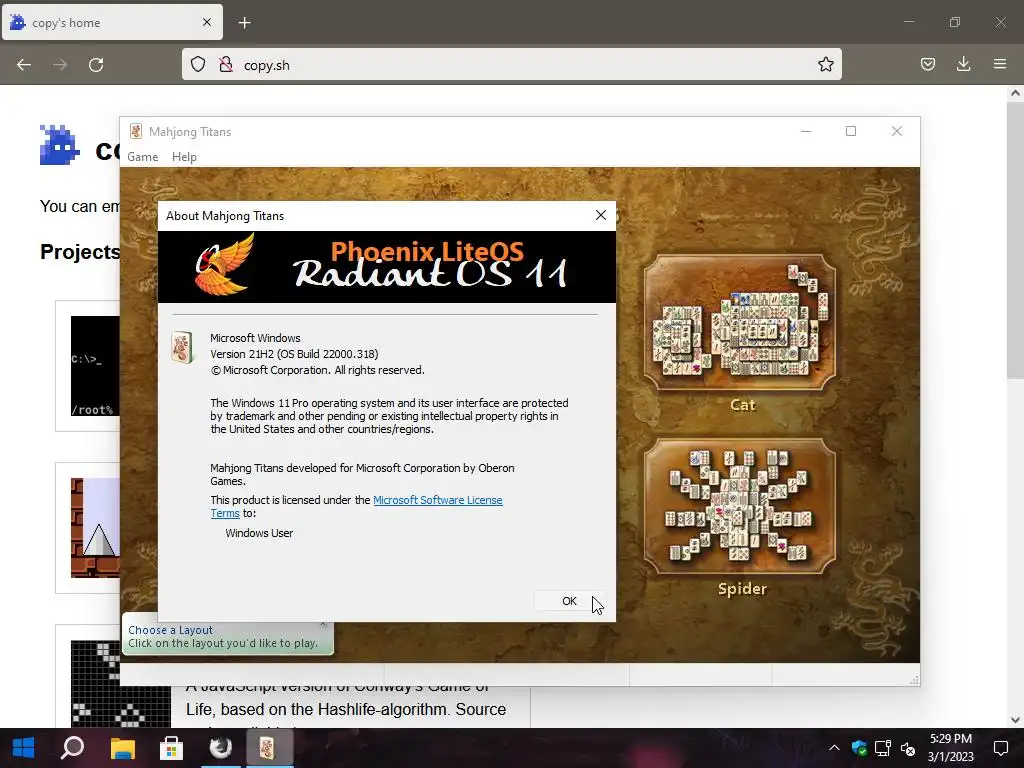The width and height of the screenshot is (1024, 768).
Task: Click the copy.sh blue pixel mascot logo
Action: point(59,145)
